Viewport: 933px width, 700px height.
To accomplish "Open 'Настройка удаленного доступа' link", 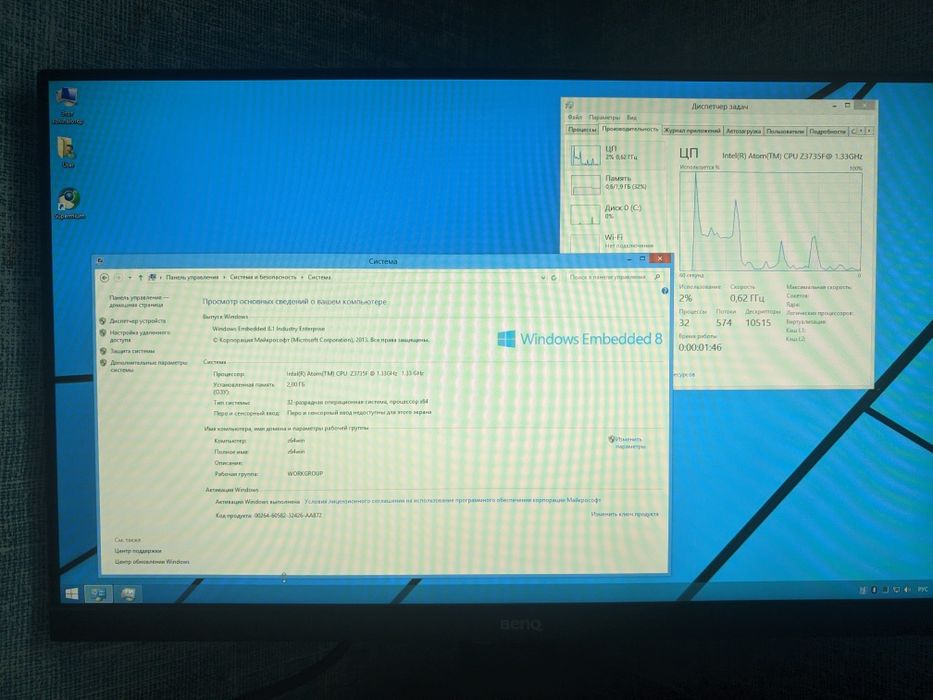I will pos(139,336).
